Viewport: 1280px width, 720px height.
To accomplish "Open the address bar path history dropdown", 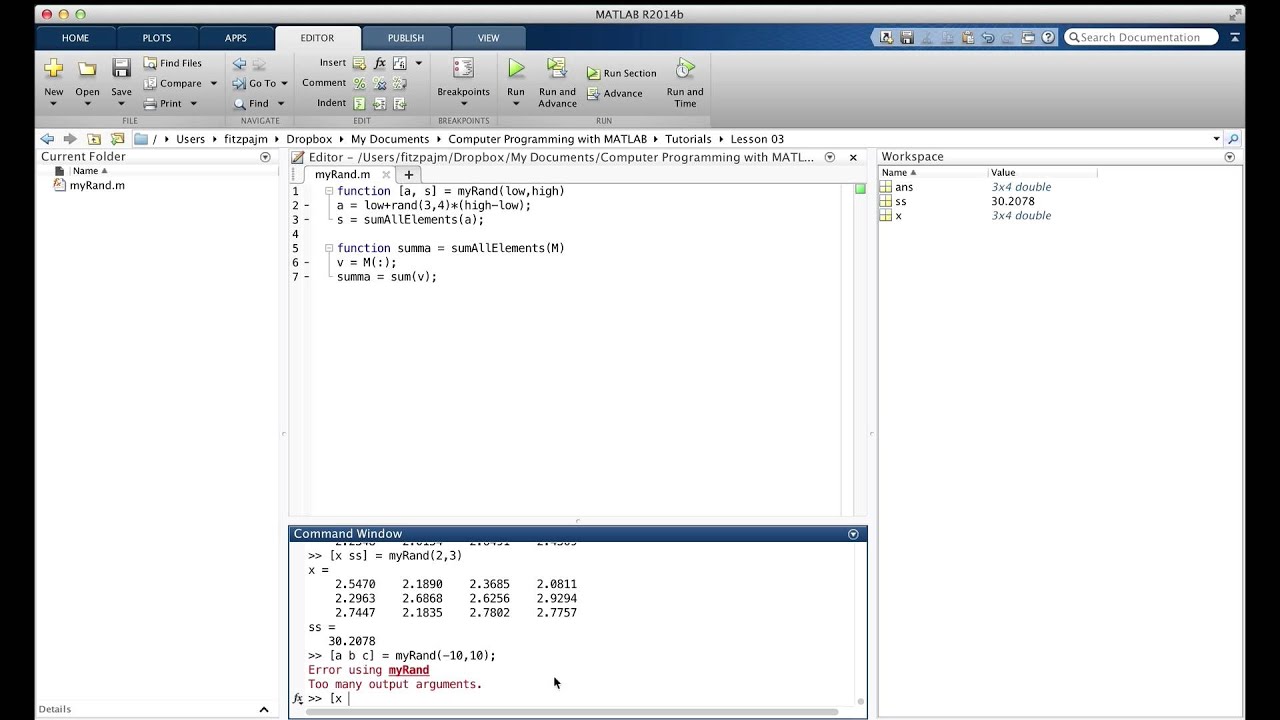I will coord(1216,139).
